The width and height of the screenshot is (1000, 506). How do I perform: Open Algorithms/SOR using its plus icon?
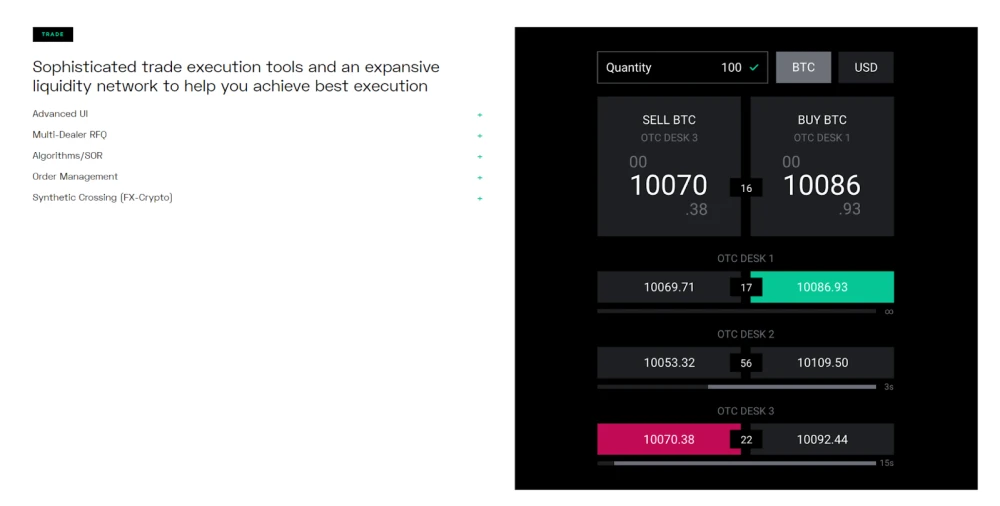point(480,156)
